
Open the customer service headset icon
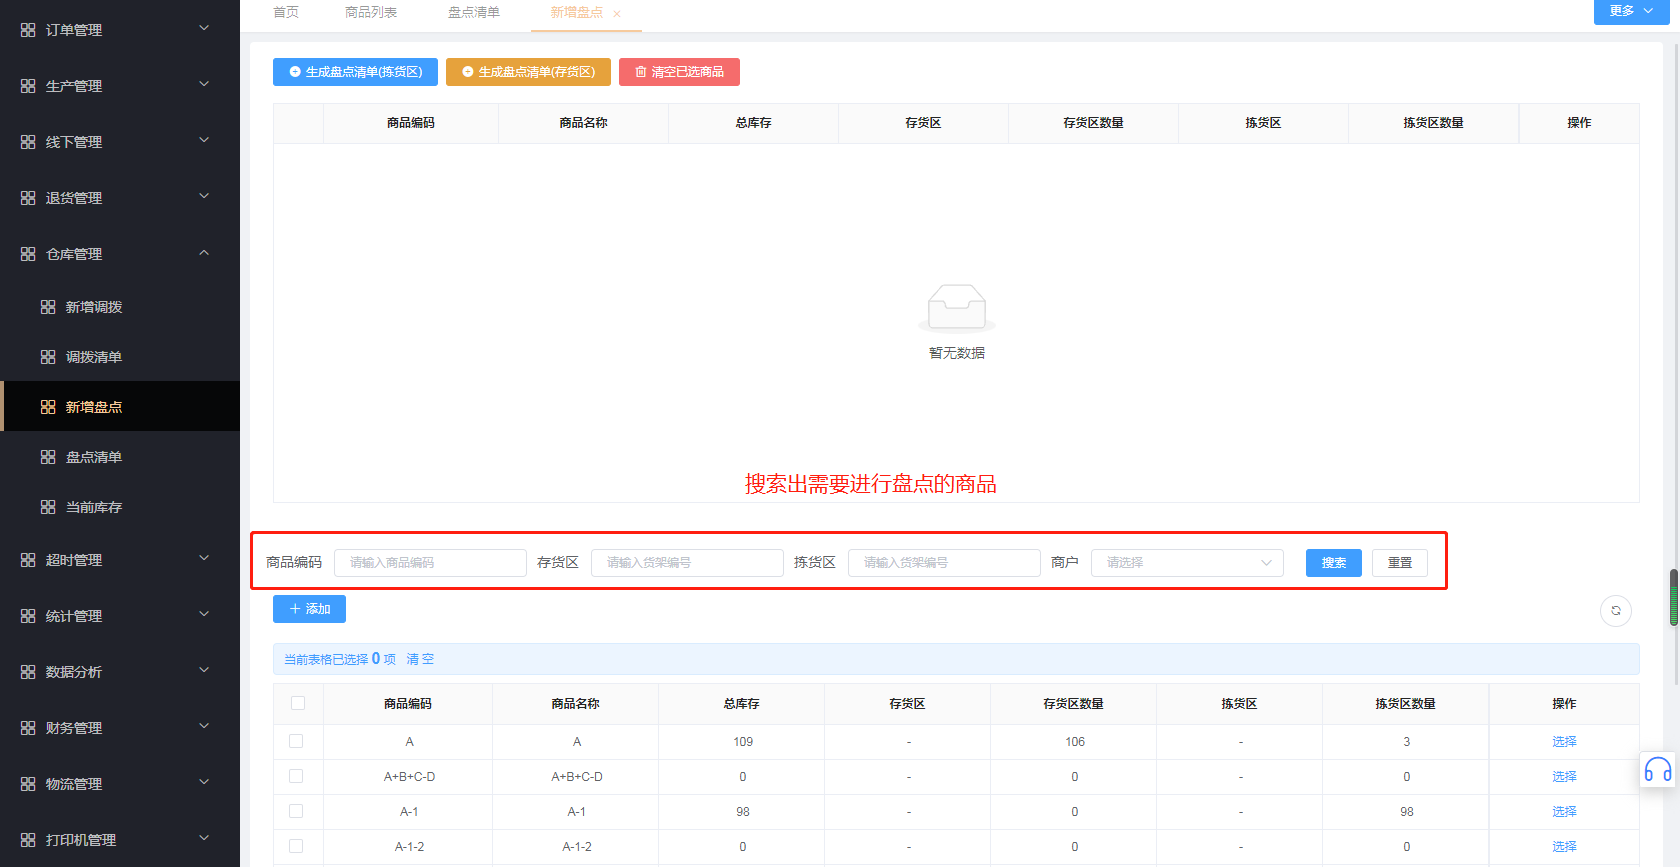1658,770
